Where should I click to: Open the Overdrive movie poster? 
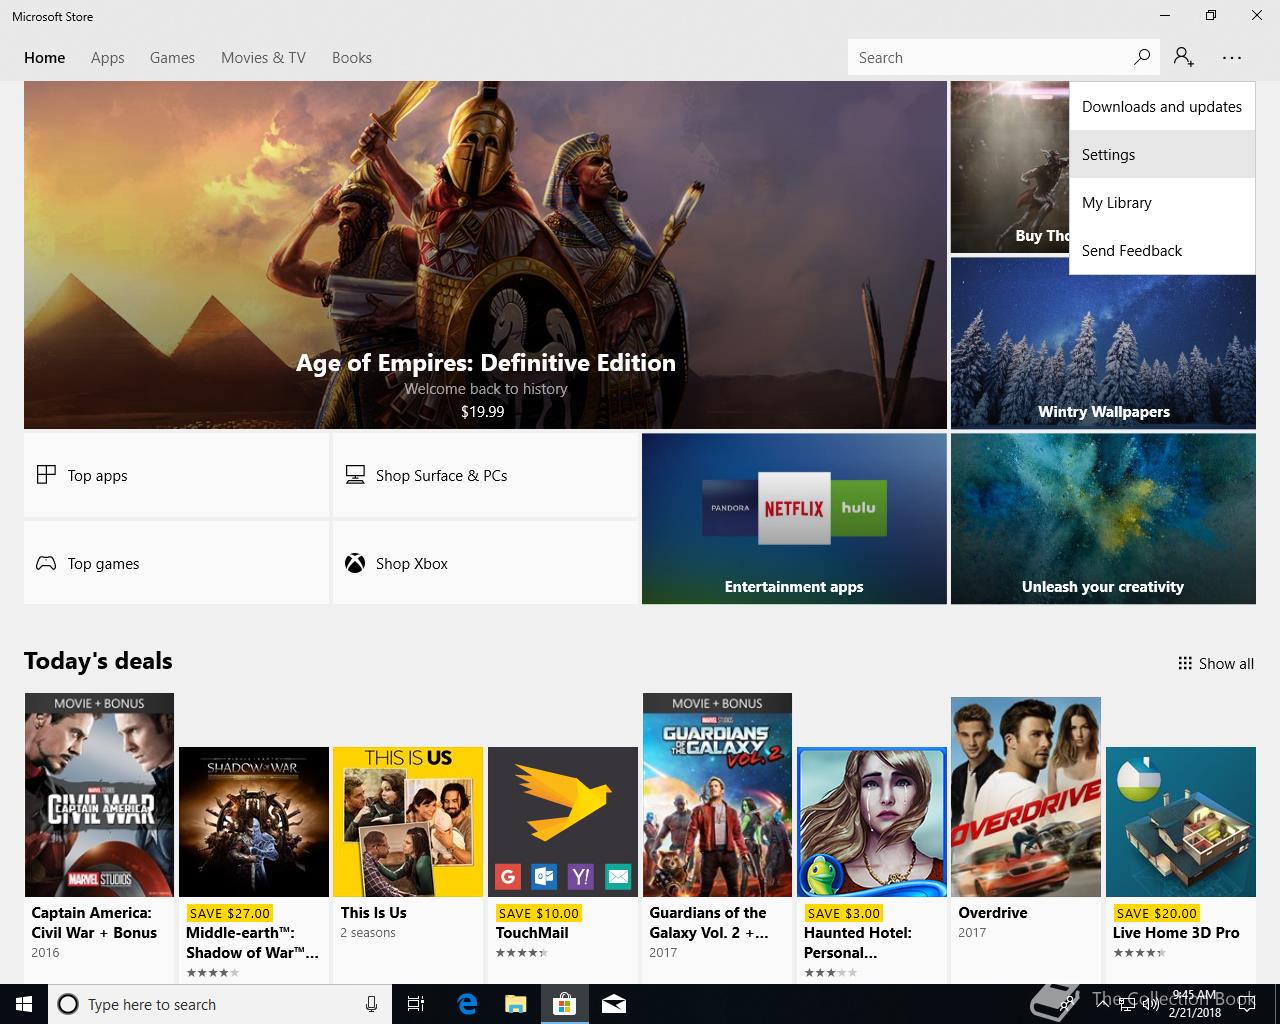click(1026, 797)
